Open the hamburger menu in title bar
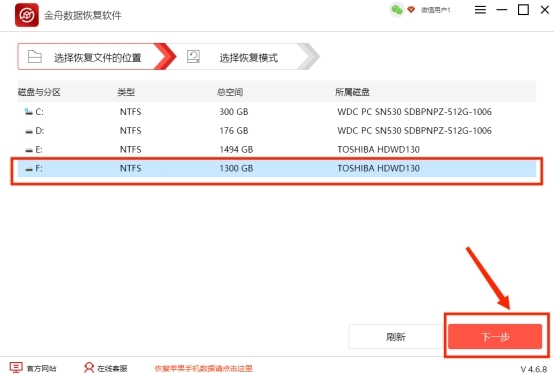 coord(480,10)
